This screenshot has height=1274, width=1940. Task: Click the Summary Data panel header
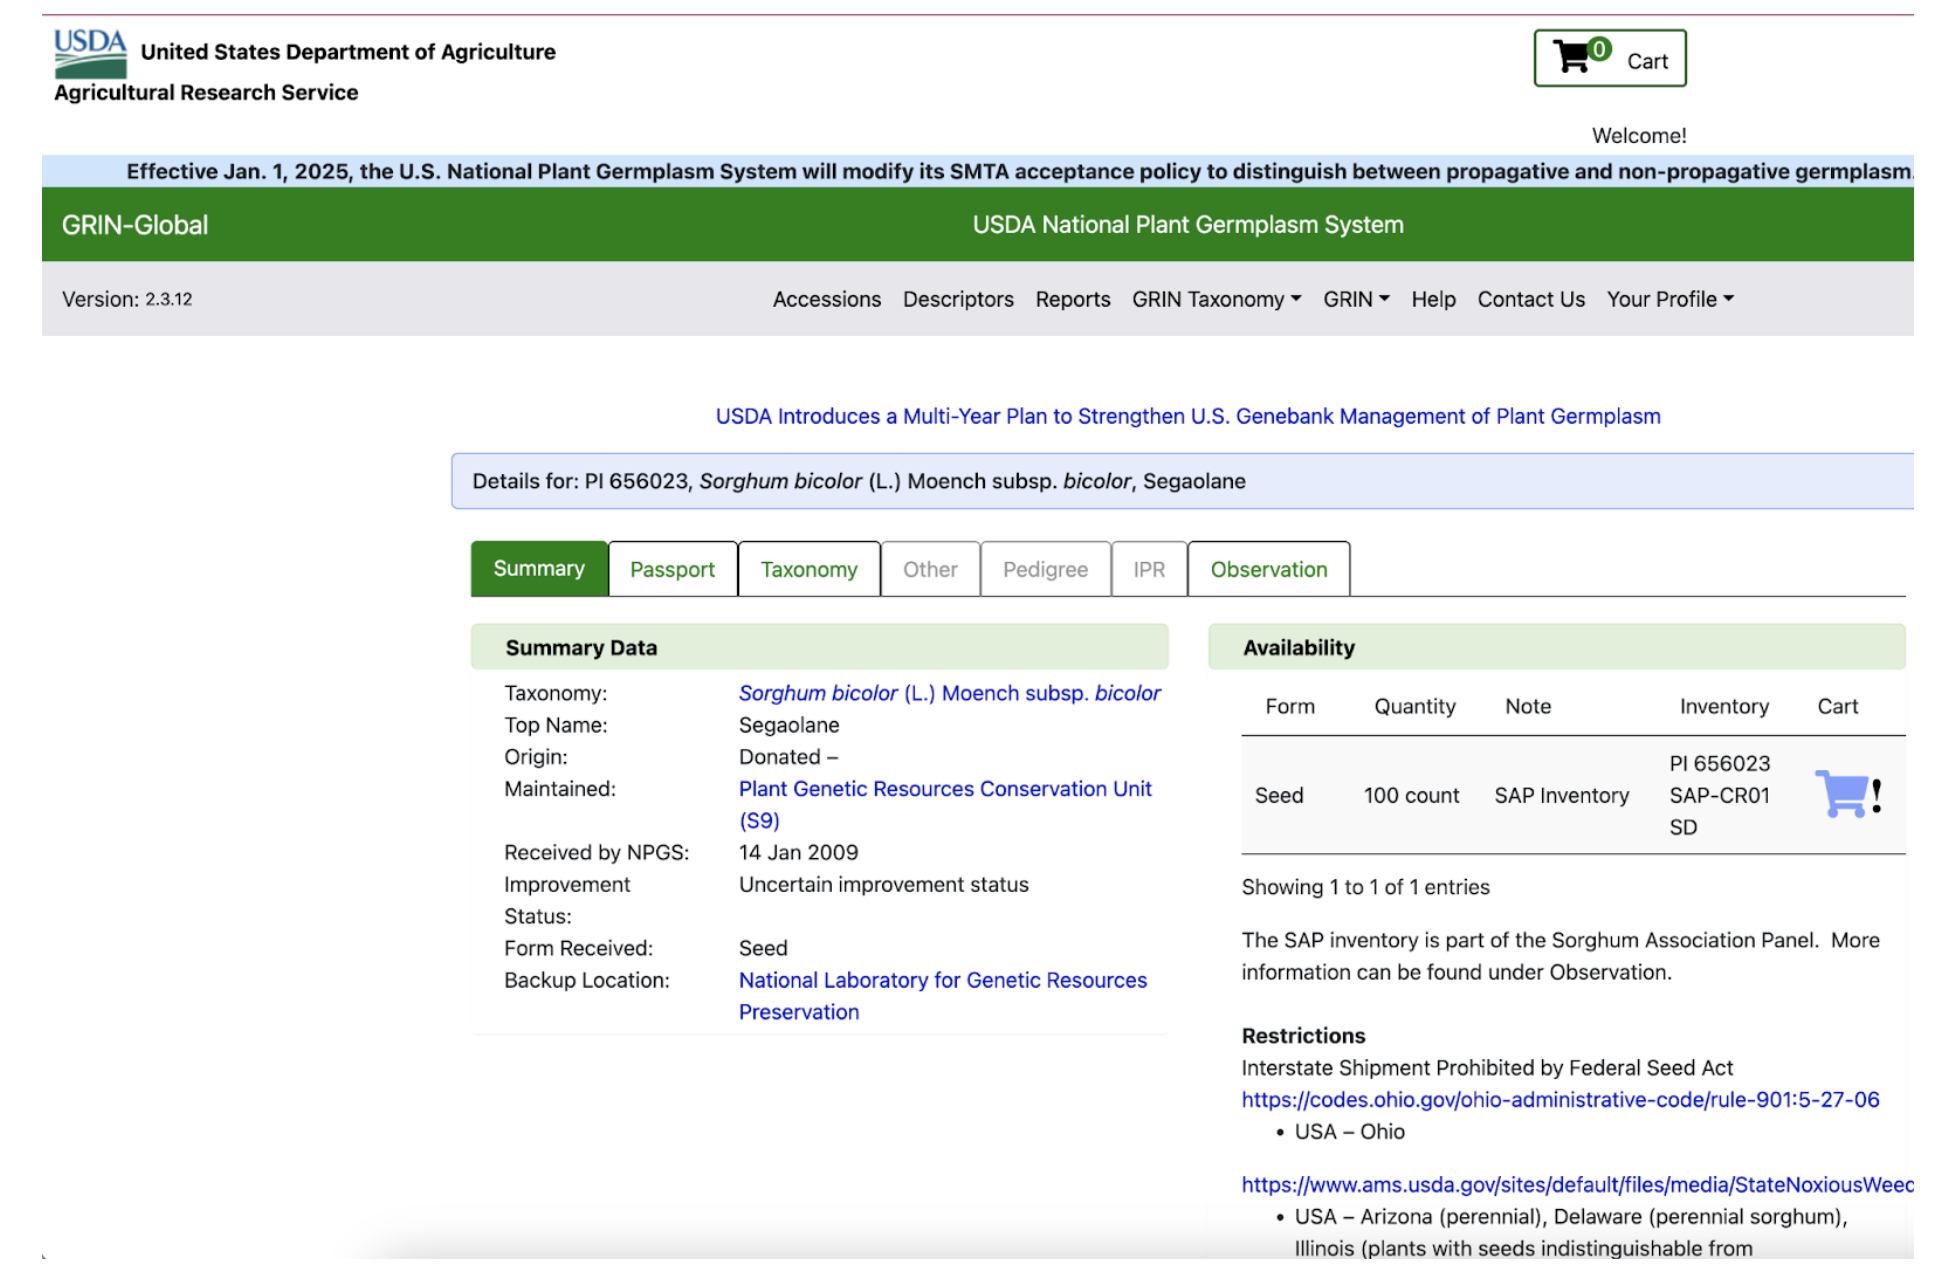coord(819,647)
